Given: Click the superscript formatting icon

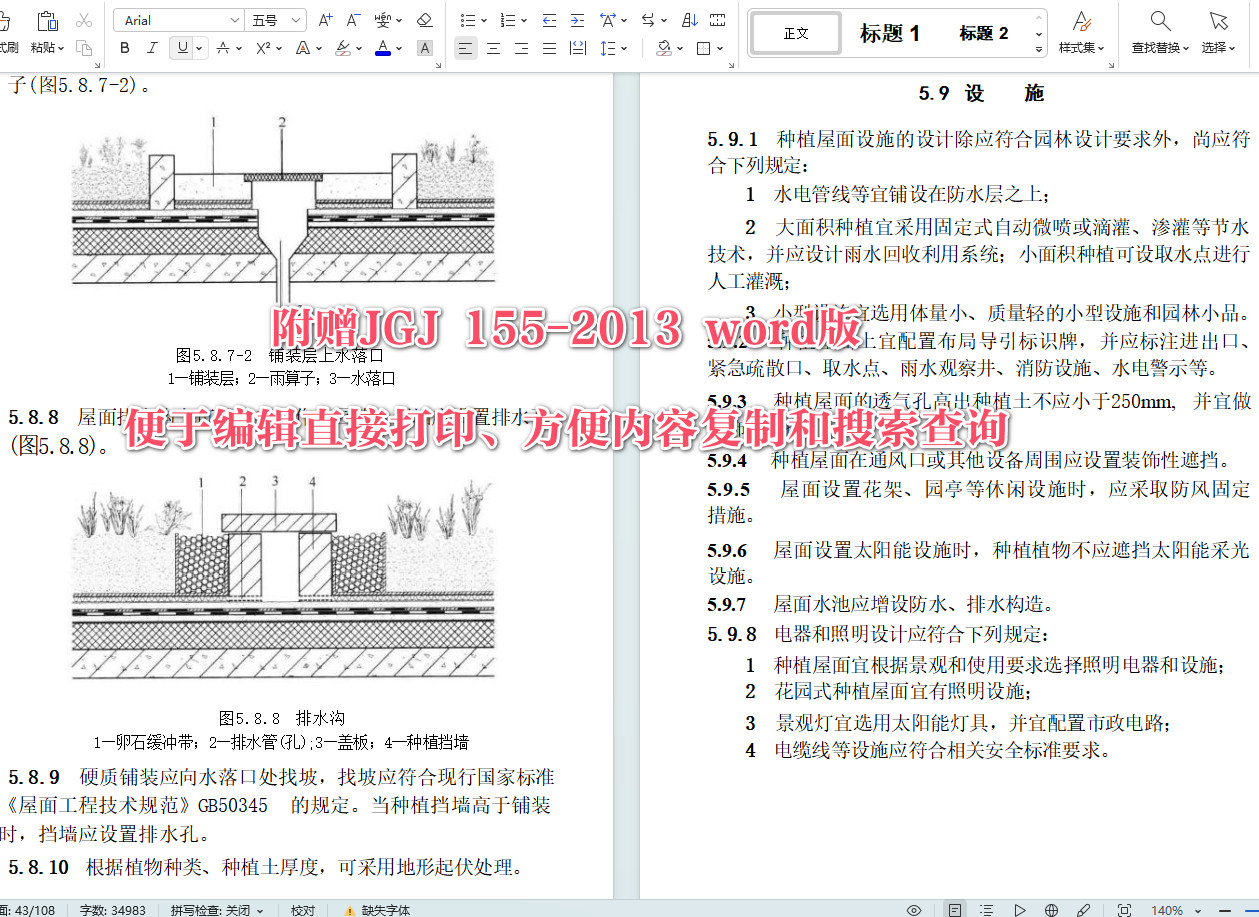Looking at the screenshot, I should coord(263,47).
